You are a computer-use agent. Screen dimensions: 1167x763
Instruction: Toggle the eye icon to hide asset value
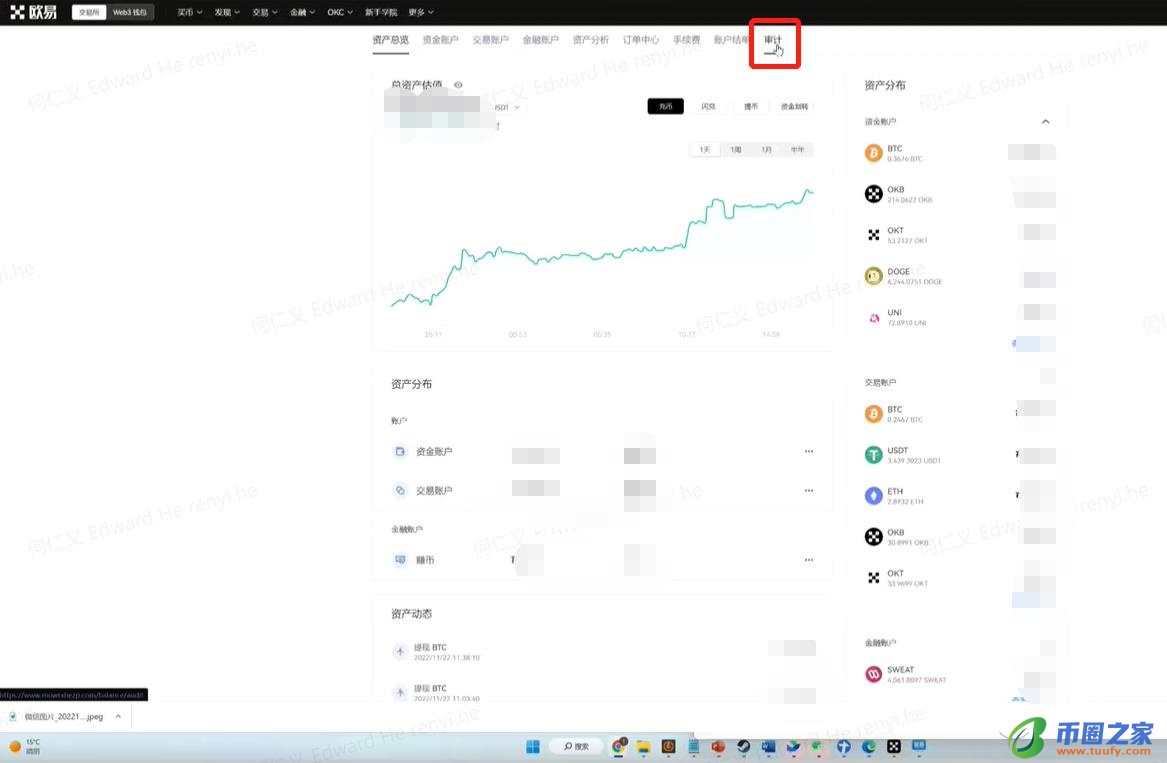coord(459,86)
